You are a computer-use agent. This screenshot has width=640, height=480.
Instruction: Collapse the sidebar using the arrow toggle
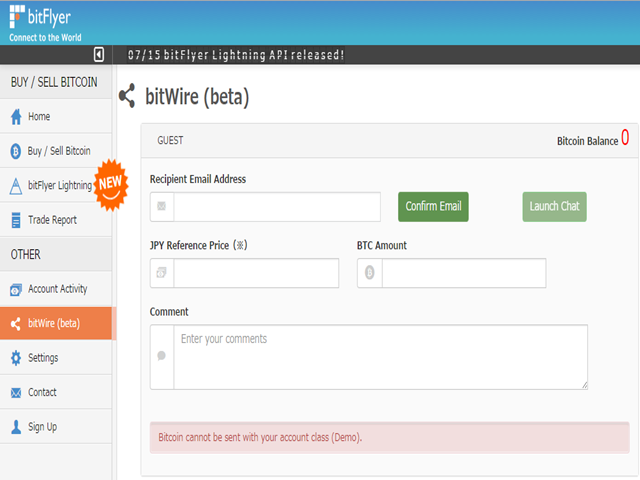coord(99,54)
